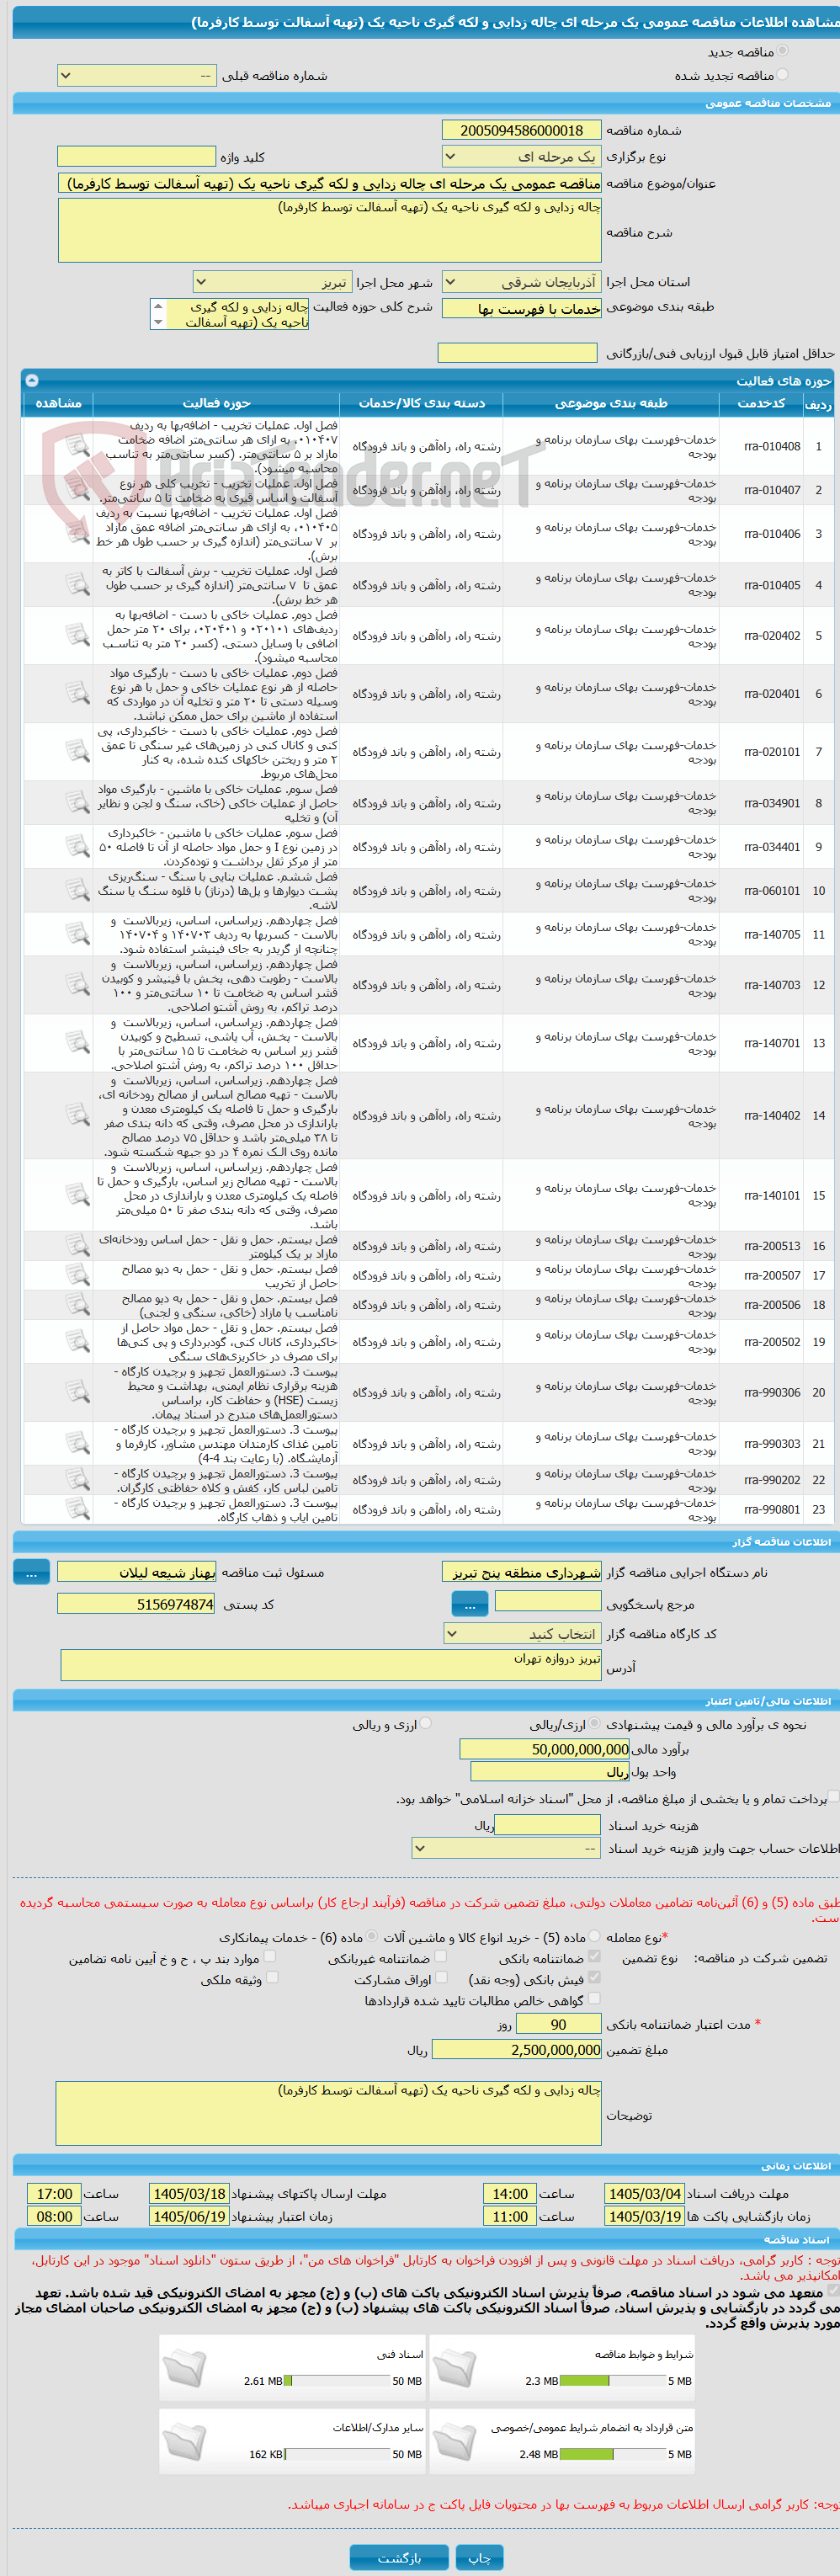Screen dimensions: 840x2576
Task: Open account info dropdown for document fee
Action: point(506,1848)
